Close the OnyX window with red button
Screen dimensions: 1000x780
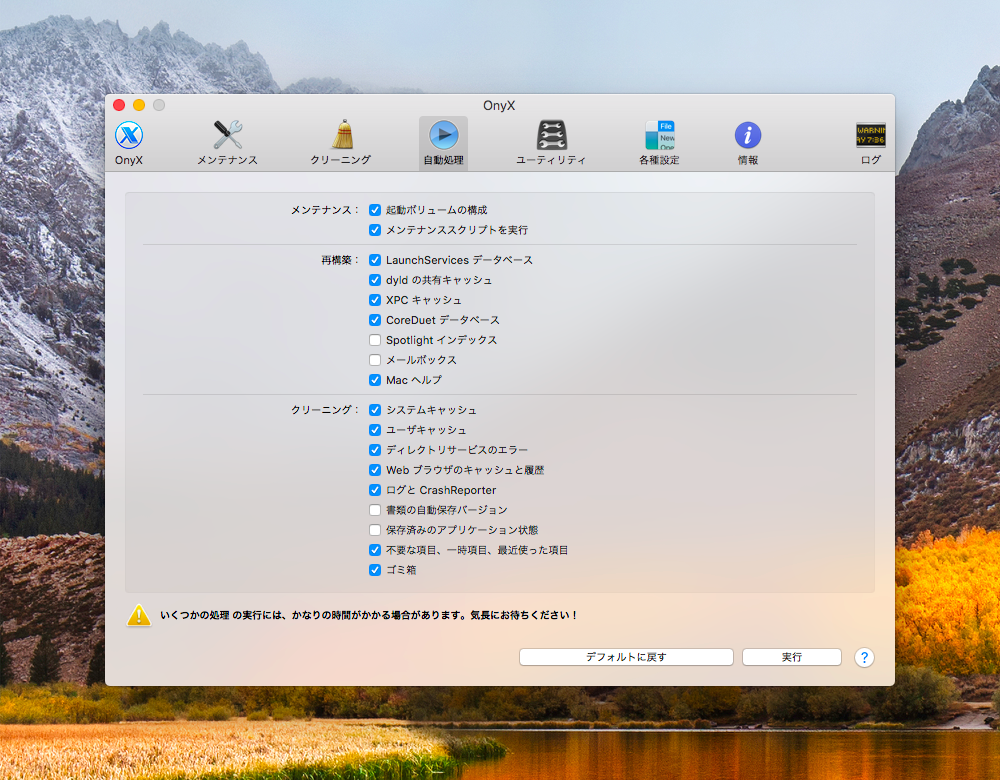(119, 105)
